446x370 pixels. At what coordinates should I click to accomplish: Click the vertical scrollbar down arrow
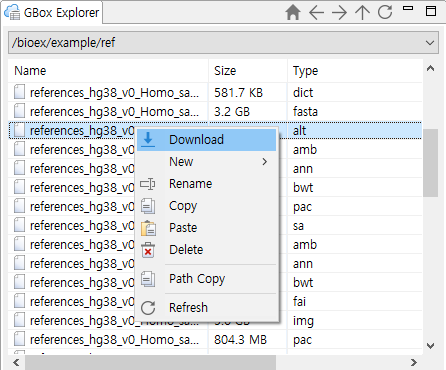click(x=430, y=345)
